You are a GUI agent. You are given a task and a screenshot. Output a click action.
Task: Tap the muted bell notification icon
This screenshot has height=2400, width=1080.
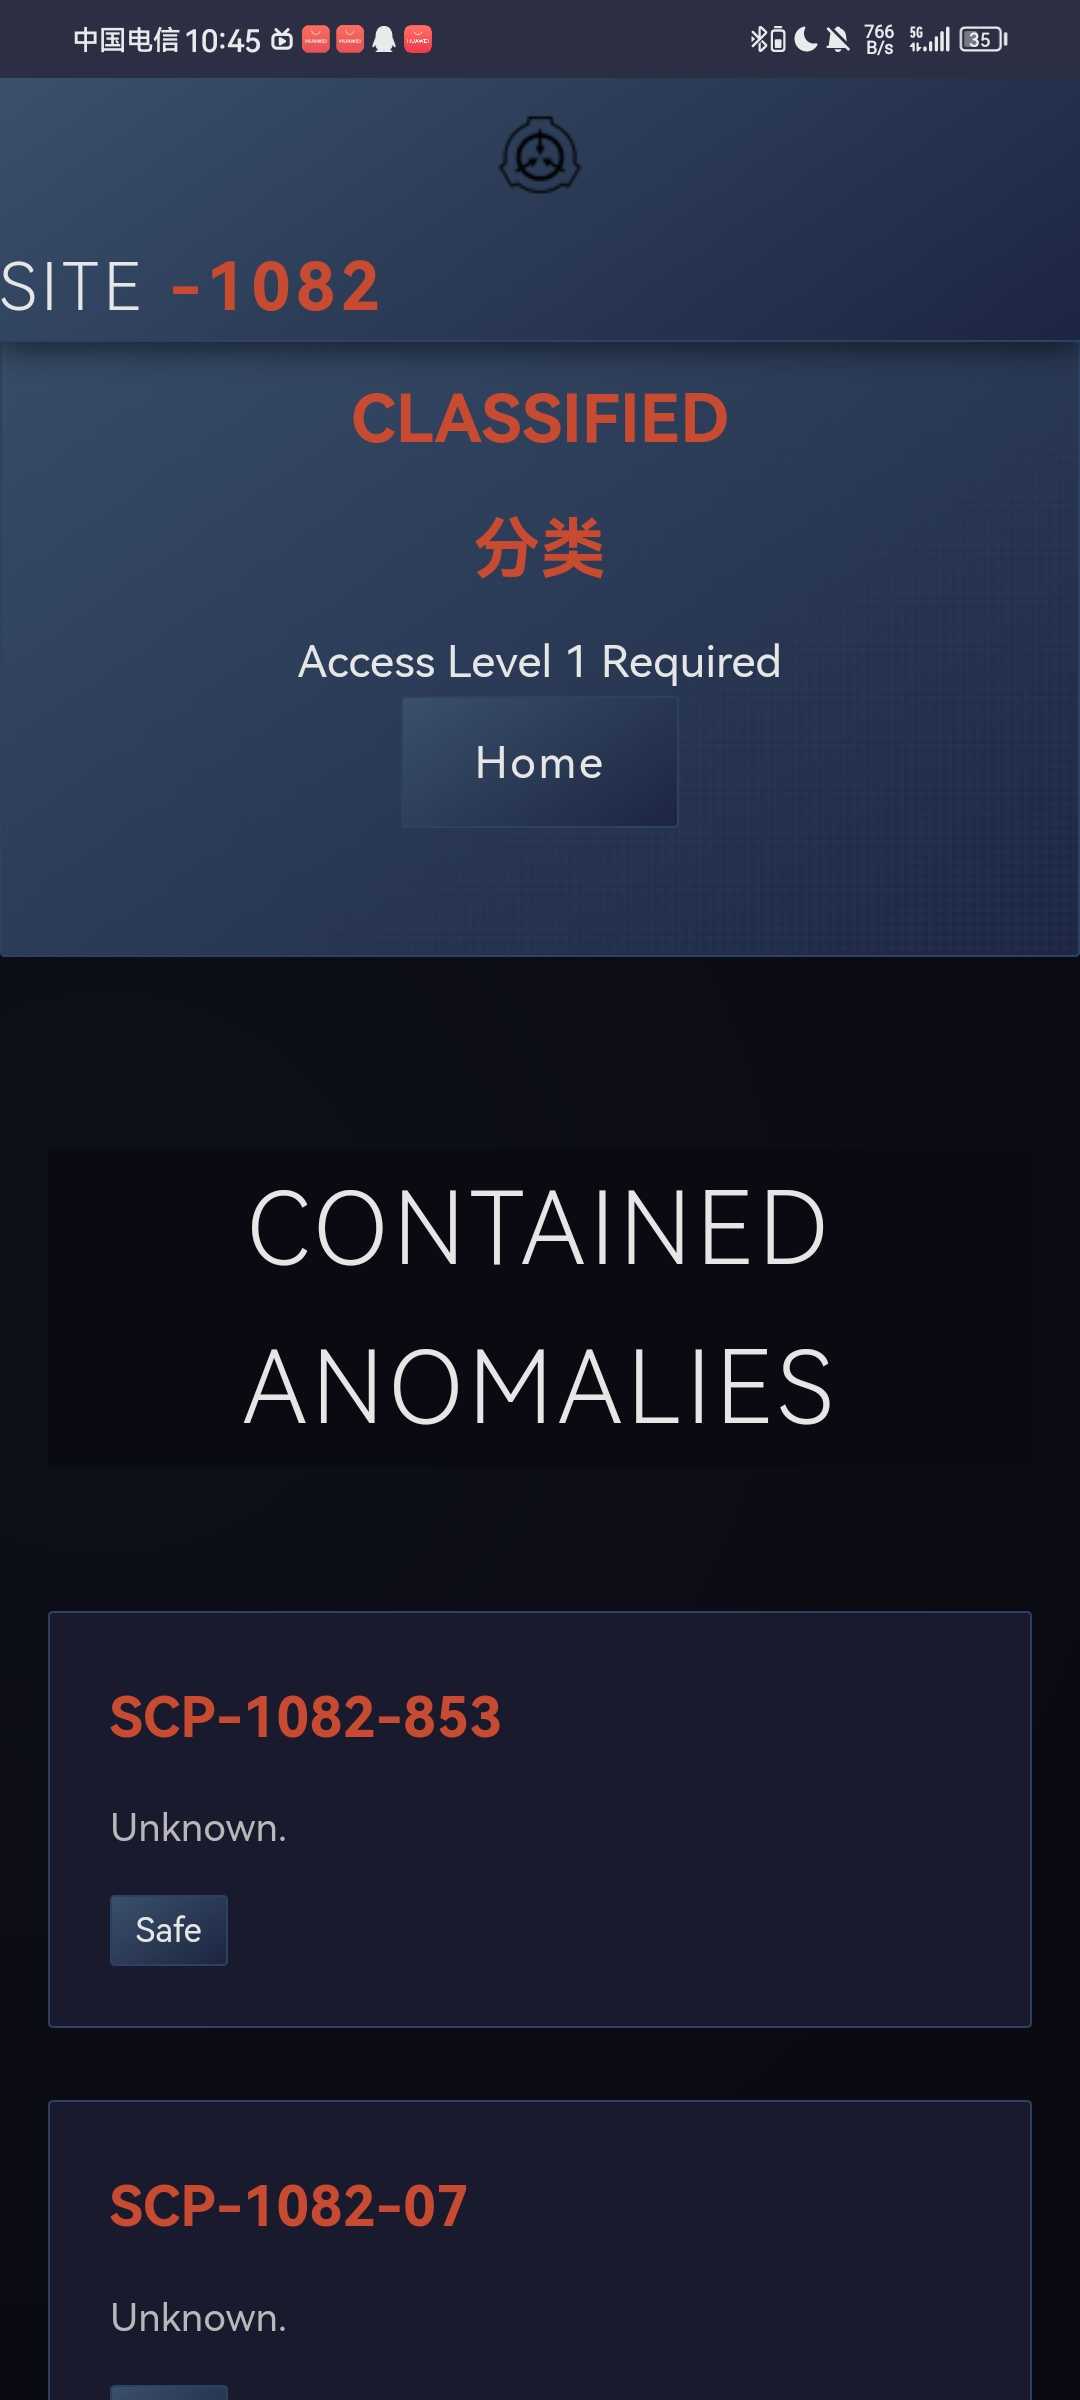[x=838, y=40]
